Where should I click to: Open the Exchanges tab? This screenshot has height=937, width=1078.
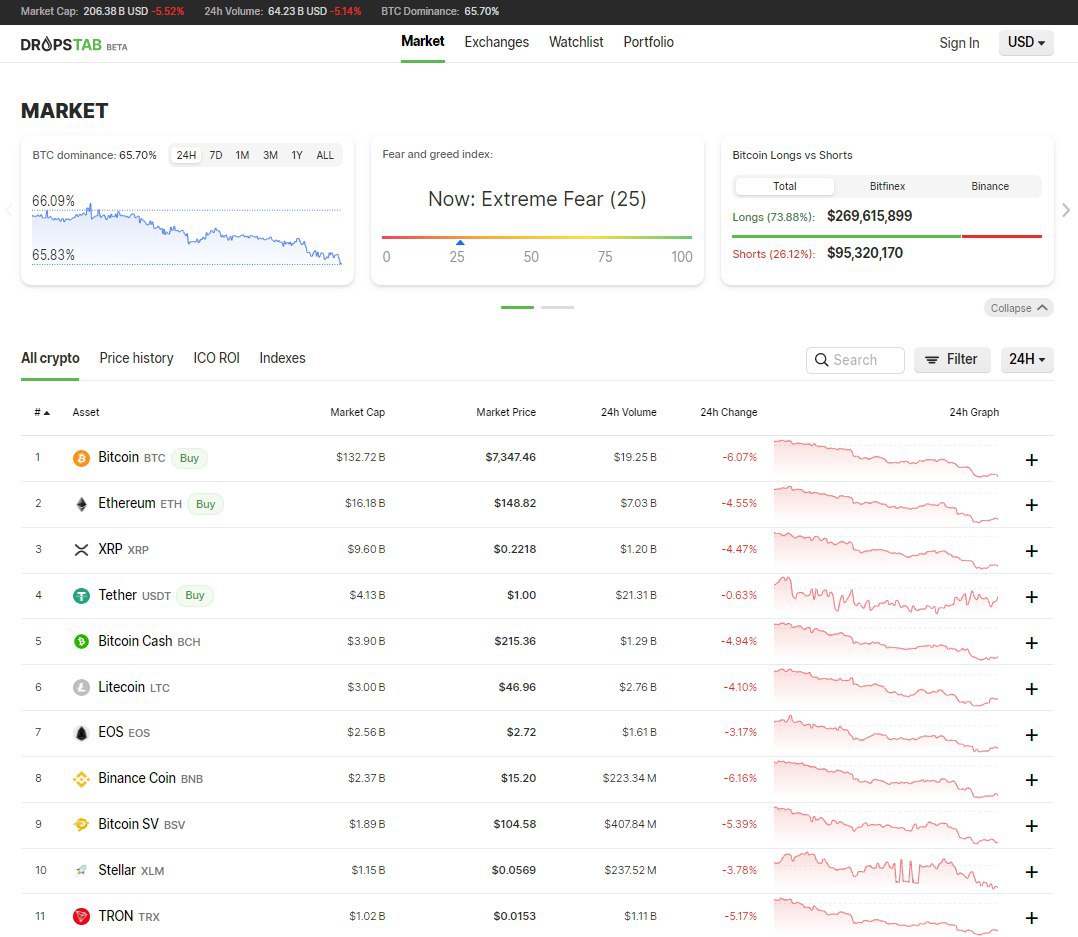pos(496,42)
